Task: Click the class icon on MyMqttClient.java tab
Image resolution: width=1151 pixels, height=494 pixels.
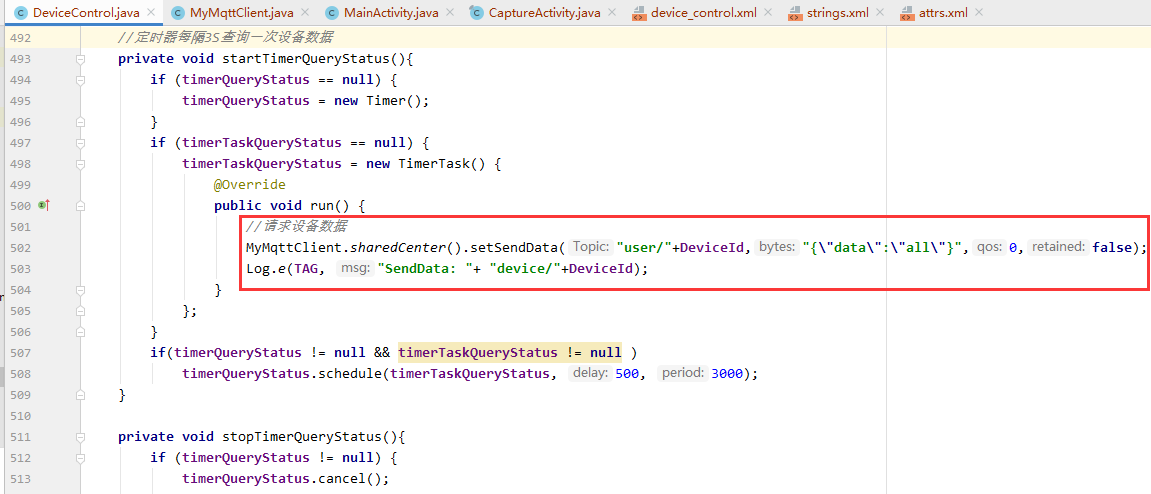Action: 178,12
